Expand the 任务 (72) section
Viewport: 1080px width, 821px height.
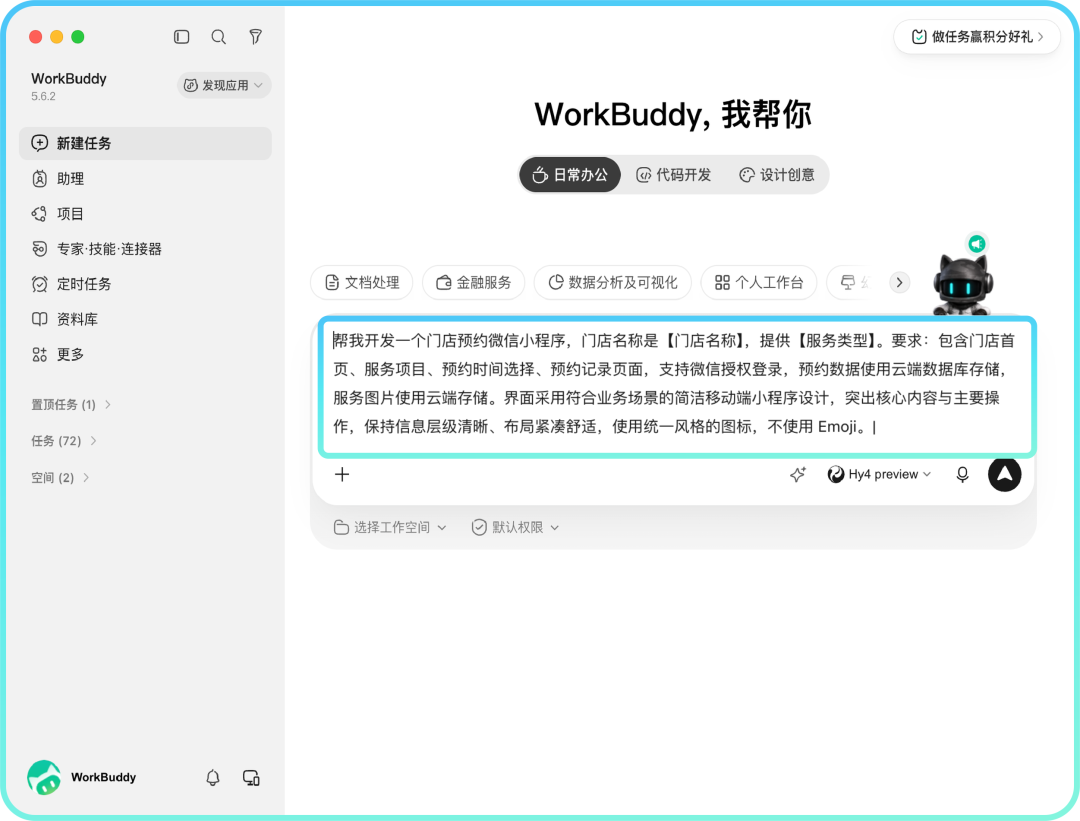point(63,441)
